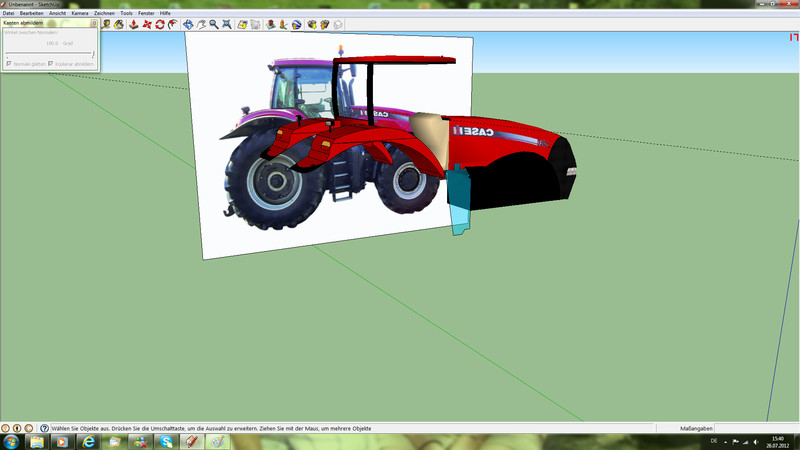
Task: Click the DE language indicator
Action: (714, 441)
